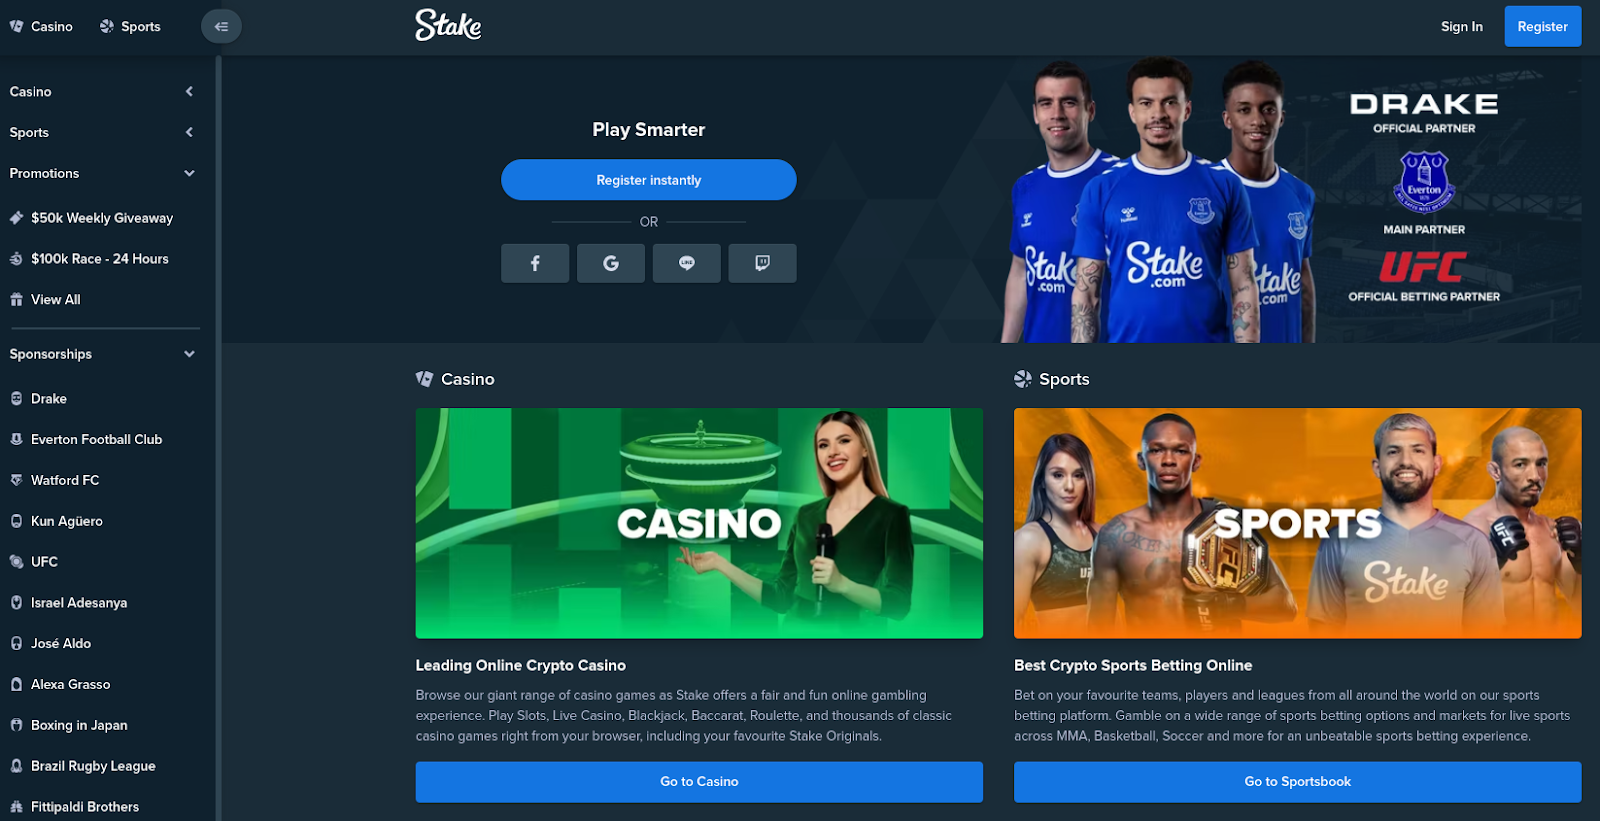Click the Go to Casino button
This screenshot has width=1600, height=821.
pyautogui.click(x=699, y=782)
